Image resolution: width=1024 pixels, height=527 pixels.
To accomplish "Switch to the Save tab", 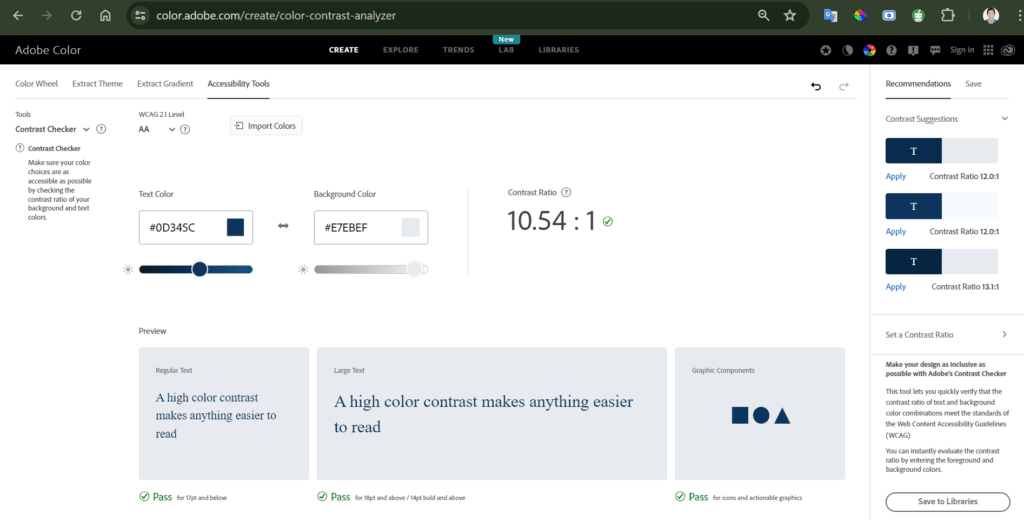I will coord(973,84).
